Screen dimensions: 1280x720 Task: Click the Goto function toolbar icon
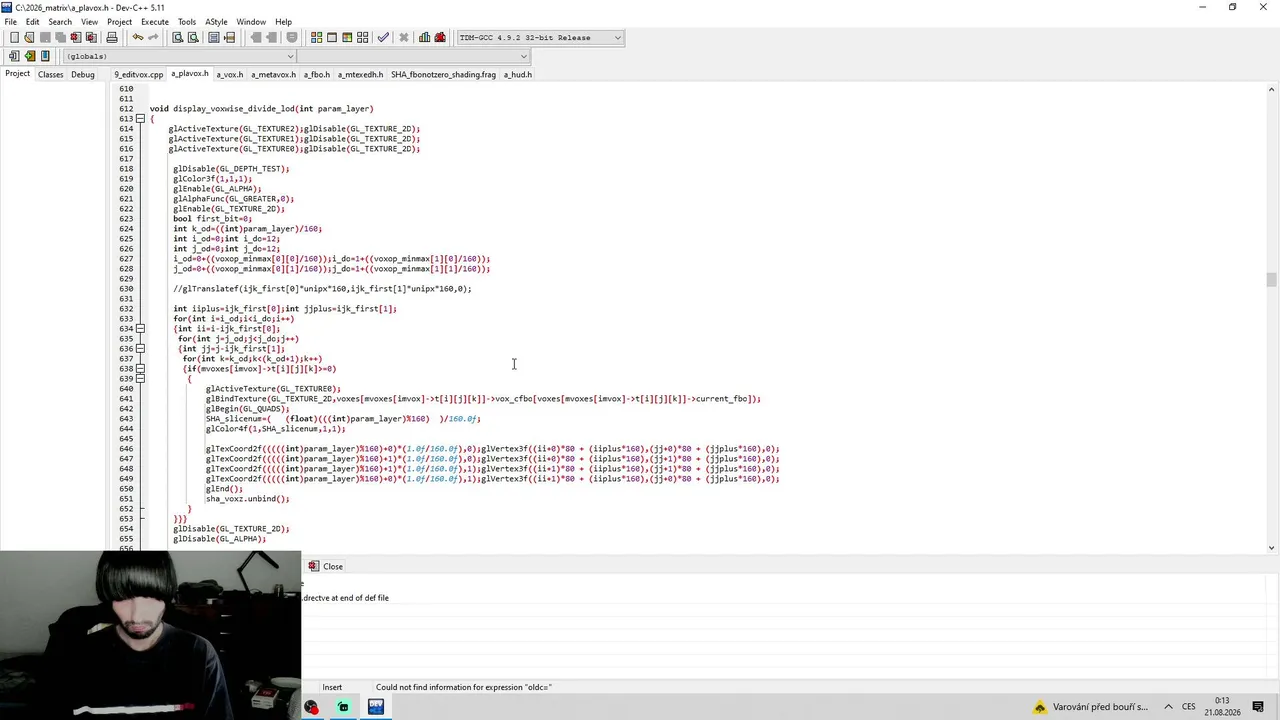point(214,38)
